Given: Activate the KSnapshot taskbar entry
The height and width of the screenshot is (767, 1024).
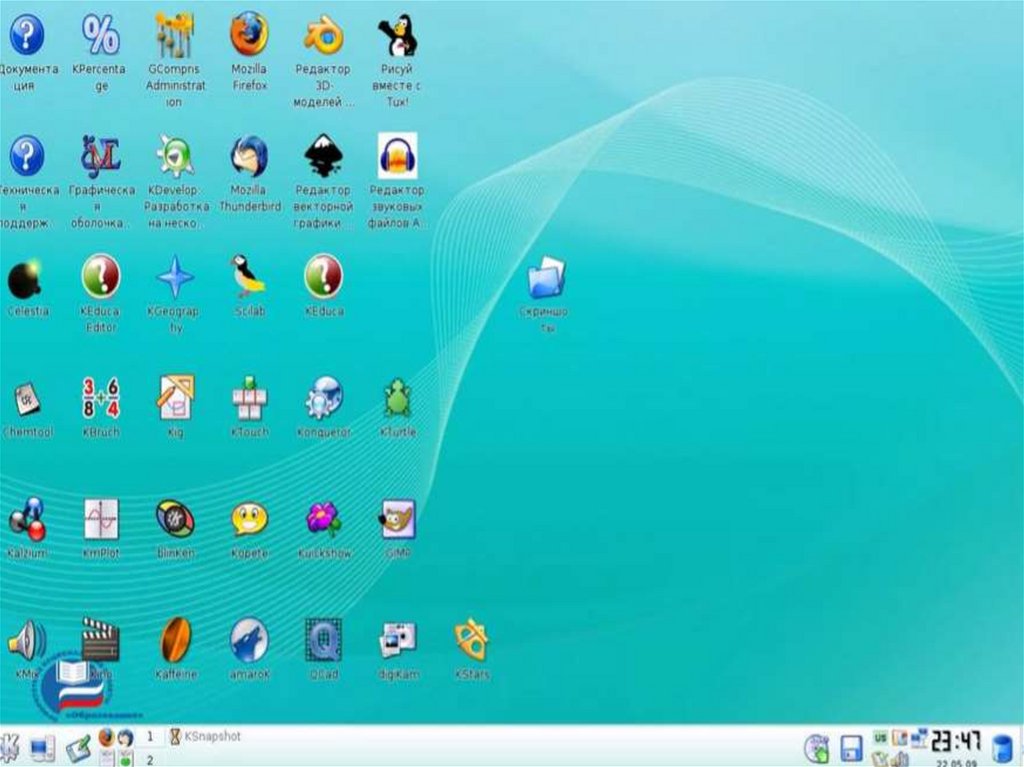Looking at the screenshot, I should tap(205, 736).
